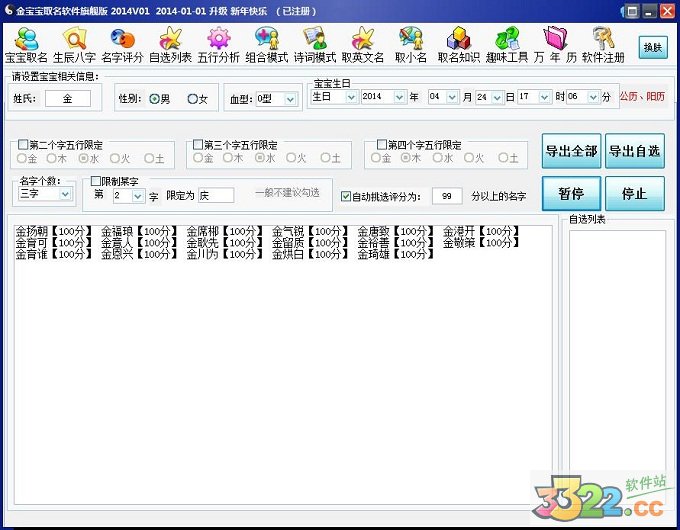Click the 软件注册 key icon
This screenshot has width=680, height=530.
coord(602,44)
